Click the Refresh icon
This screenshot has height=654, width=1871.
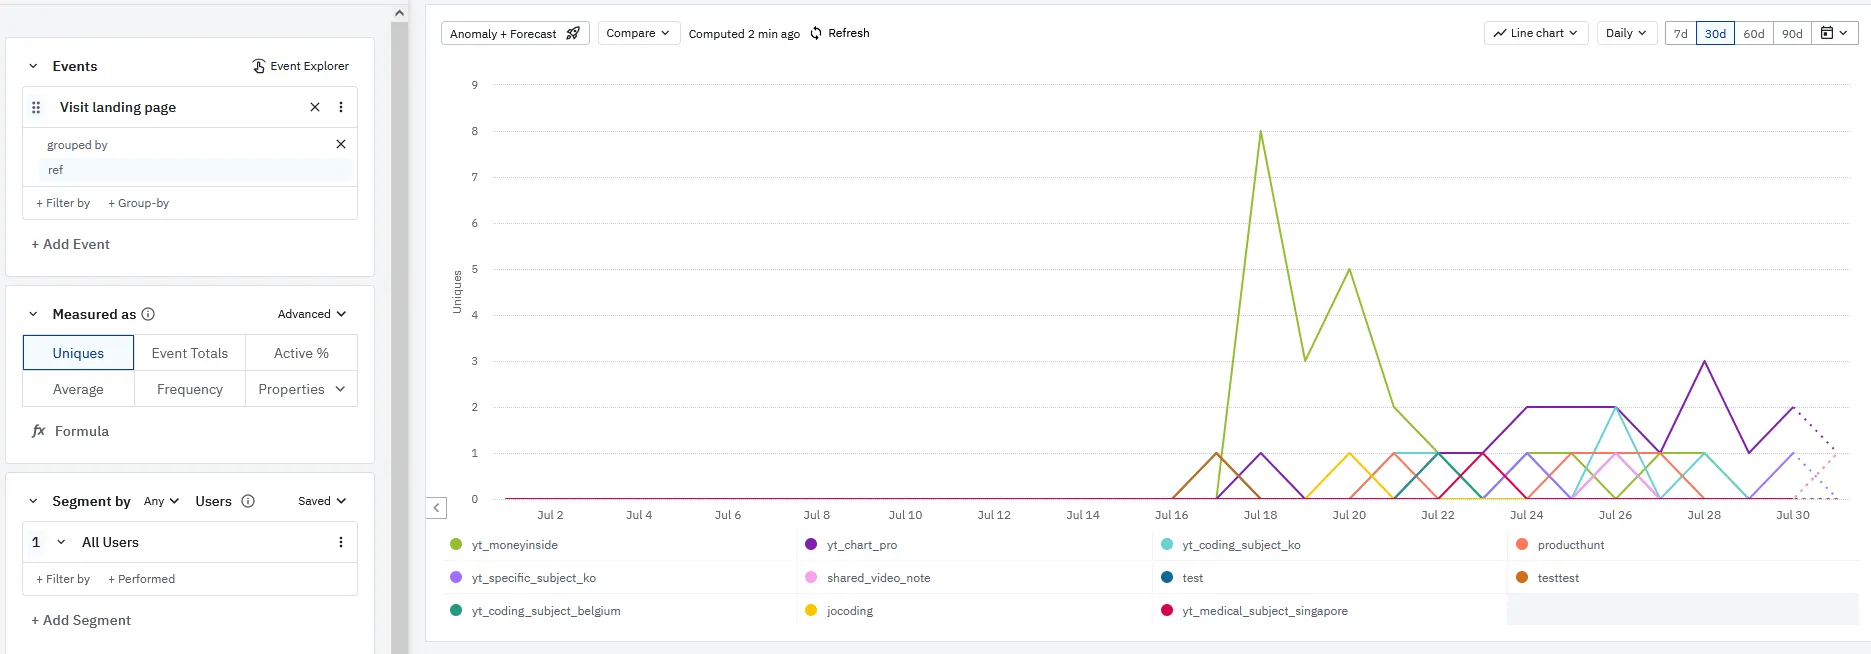tap(816, 33)
